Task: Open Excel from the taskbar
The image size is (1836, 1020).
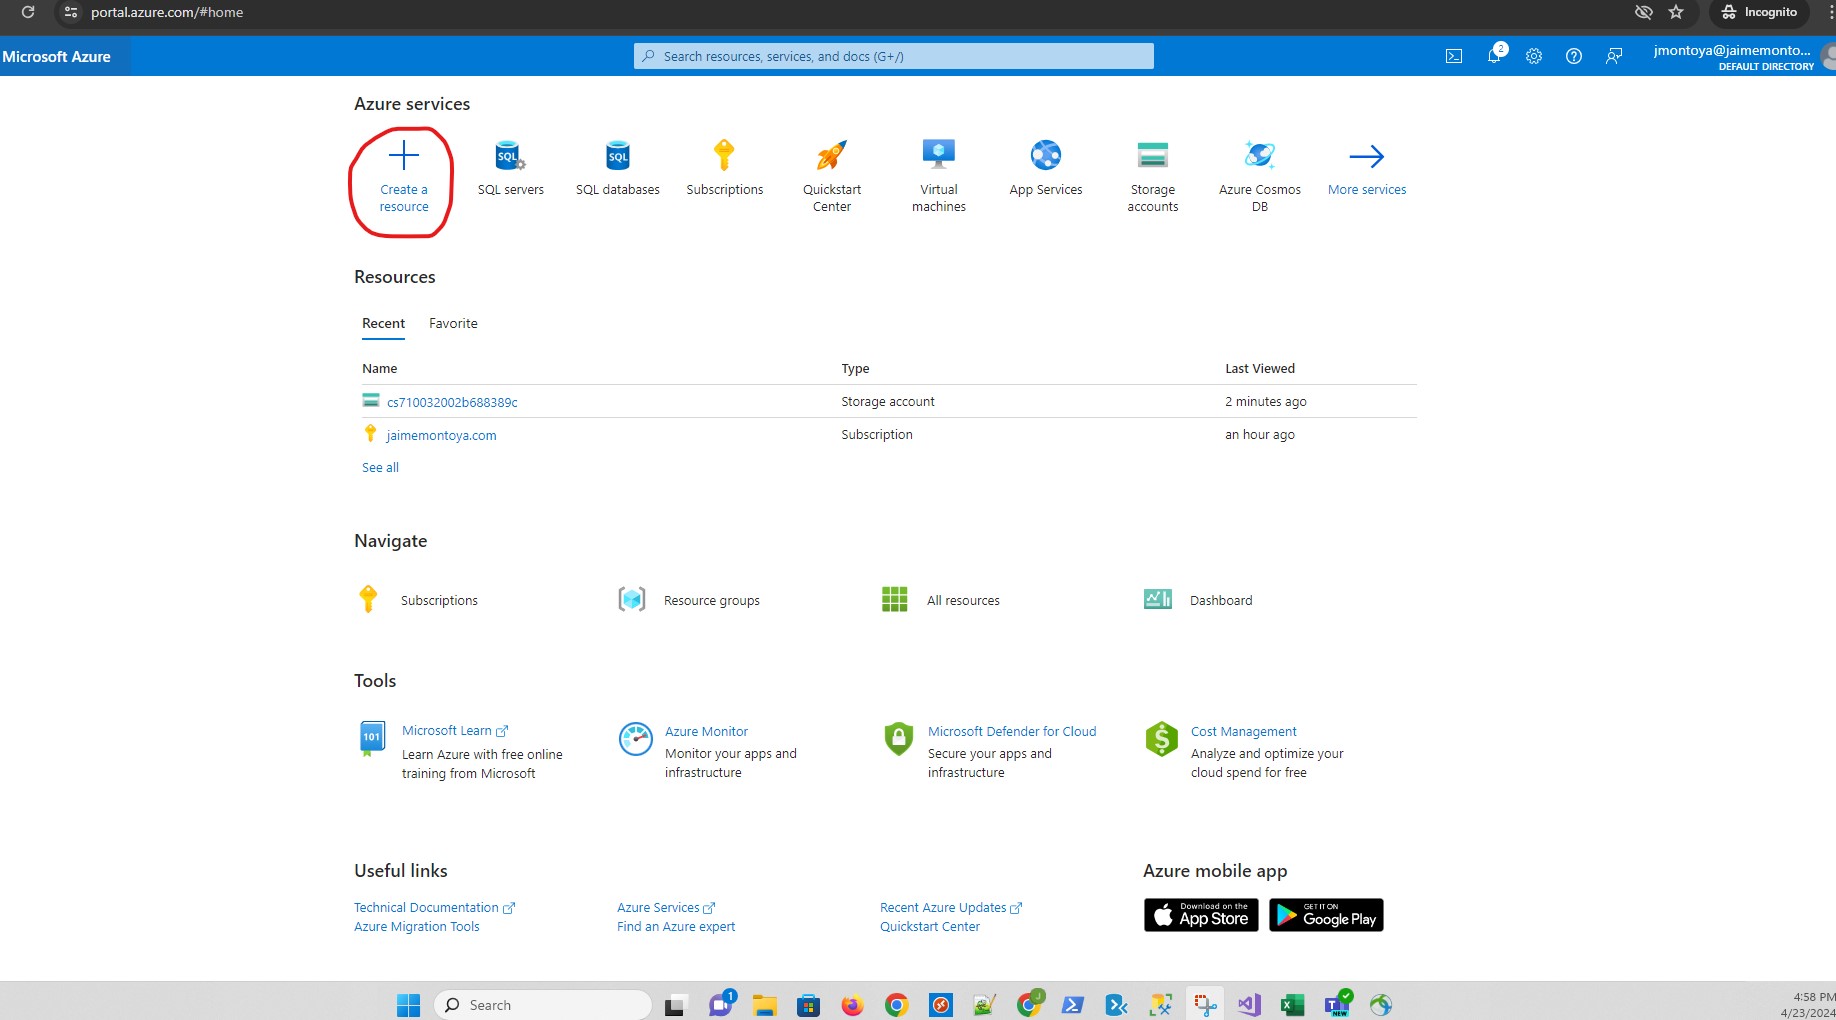Action: coord(1292,1005)
